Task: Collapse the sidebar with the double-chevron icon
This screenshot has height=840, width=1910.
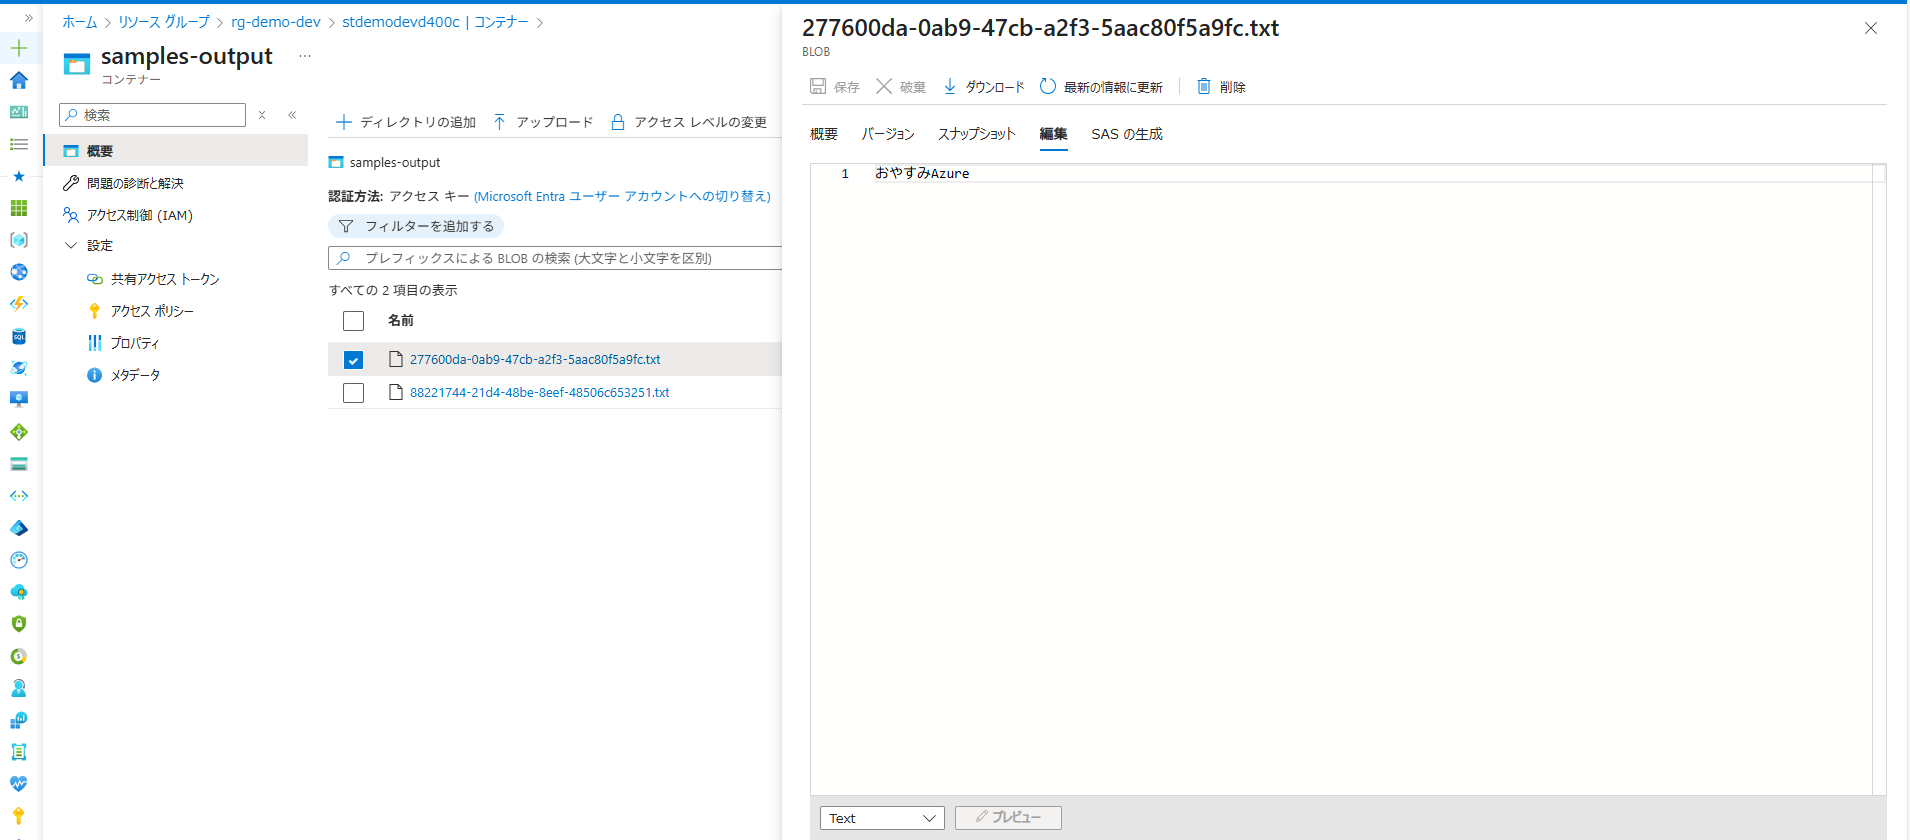Action: point(292,115)
